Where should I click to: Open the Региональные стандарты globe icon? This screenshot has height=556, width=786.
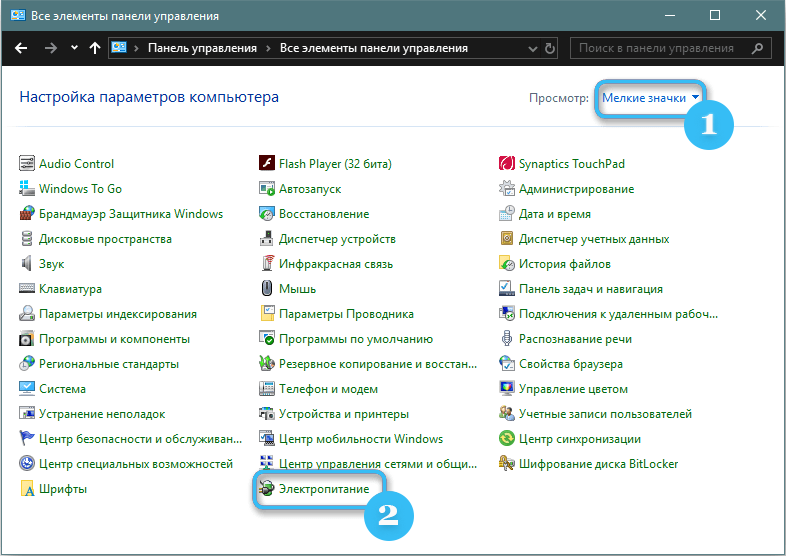[x=27, y=364]
